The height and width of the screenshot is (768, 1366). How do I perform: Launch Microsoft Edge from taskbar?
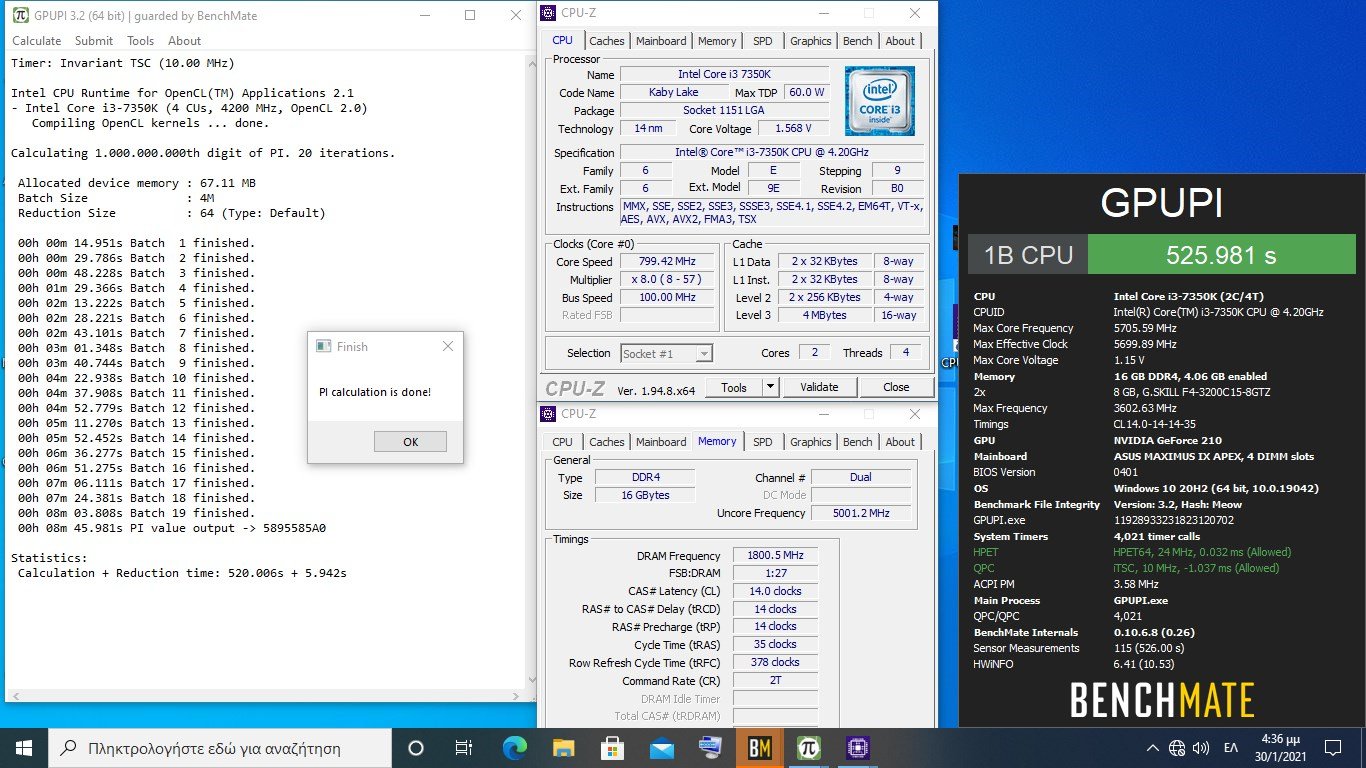[x=514, y=748]
